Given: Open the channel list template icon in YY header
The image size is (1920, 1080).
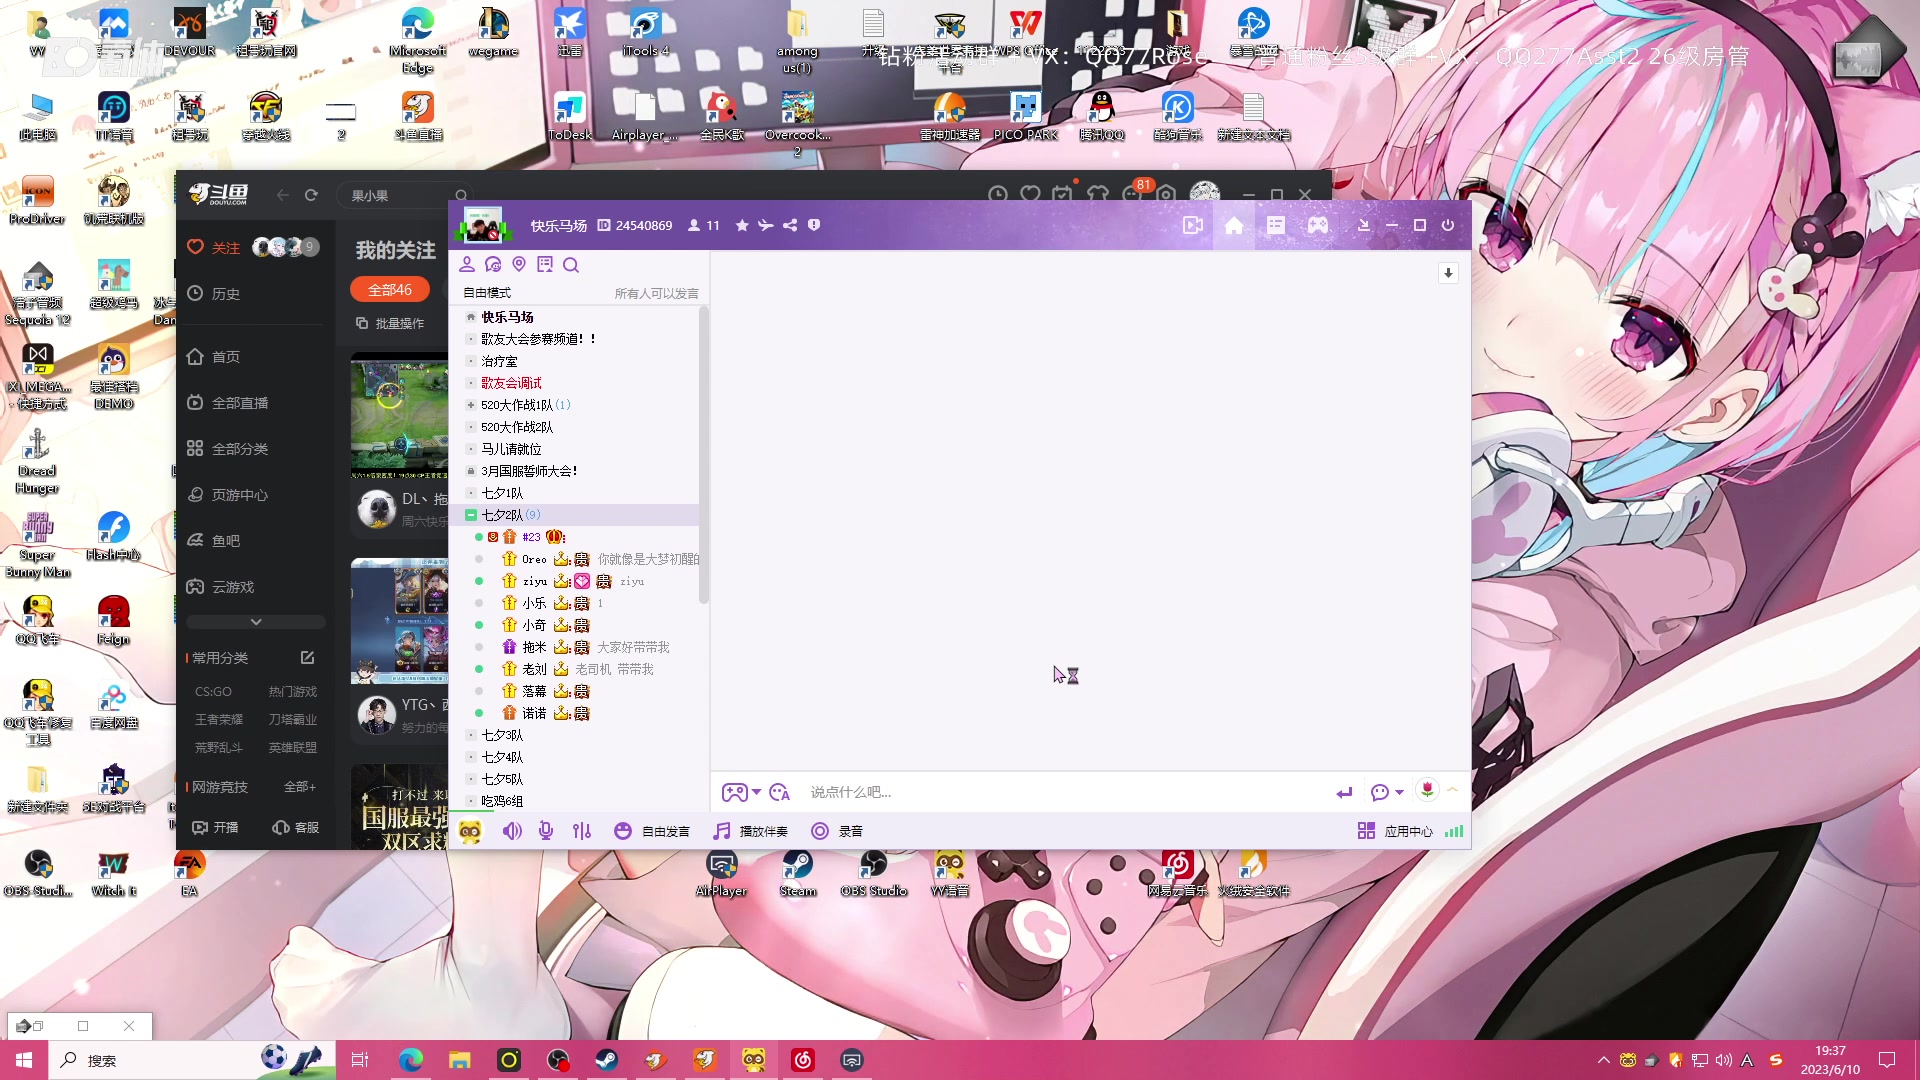Looking at the screenshot, I should point(1276,226).
